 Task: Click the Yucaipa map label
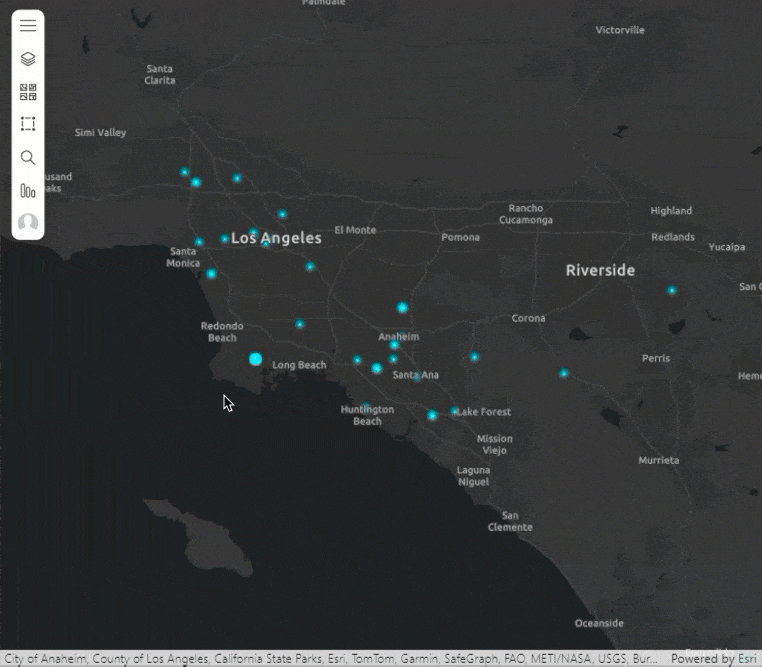click(727, 247)
